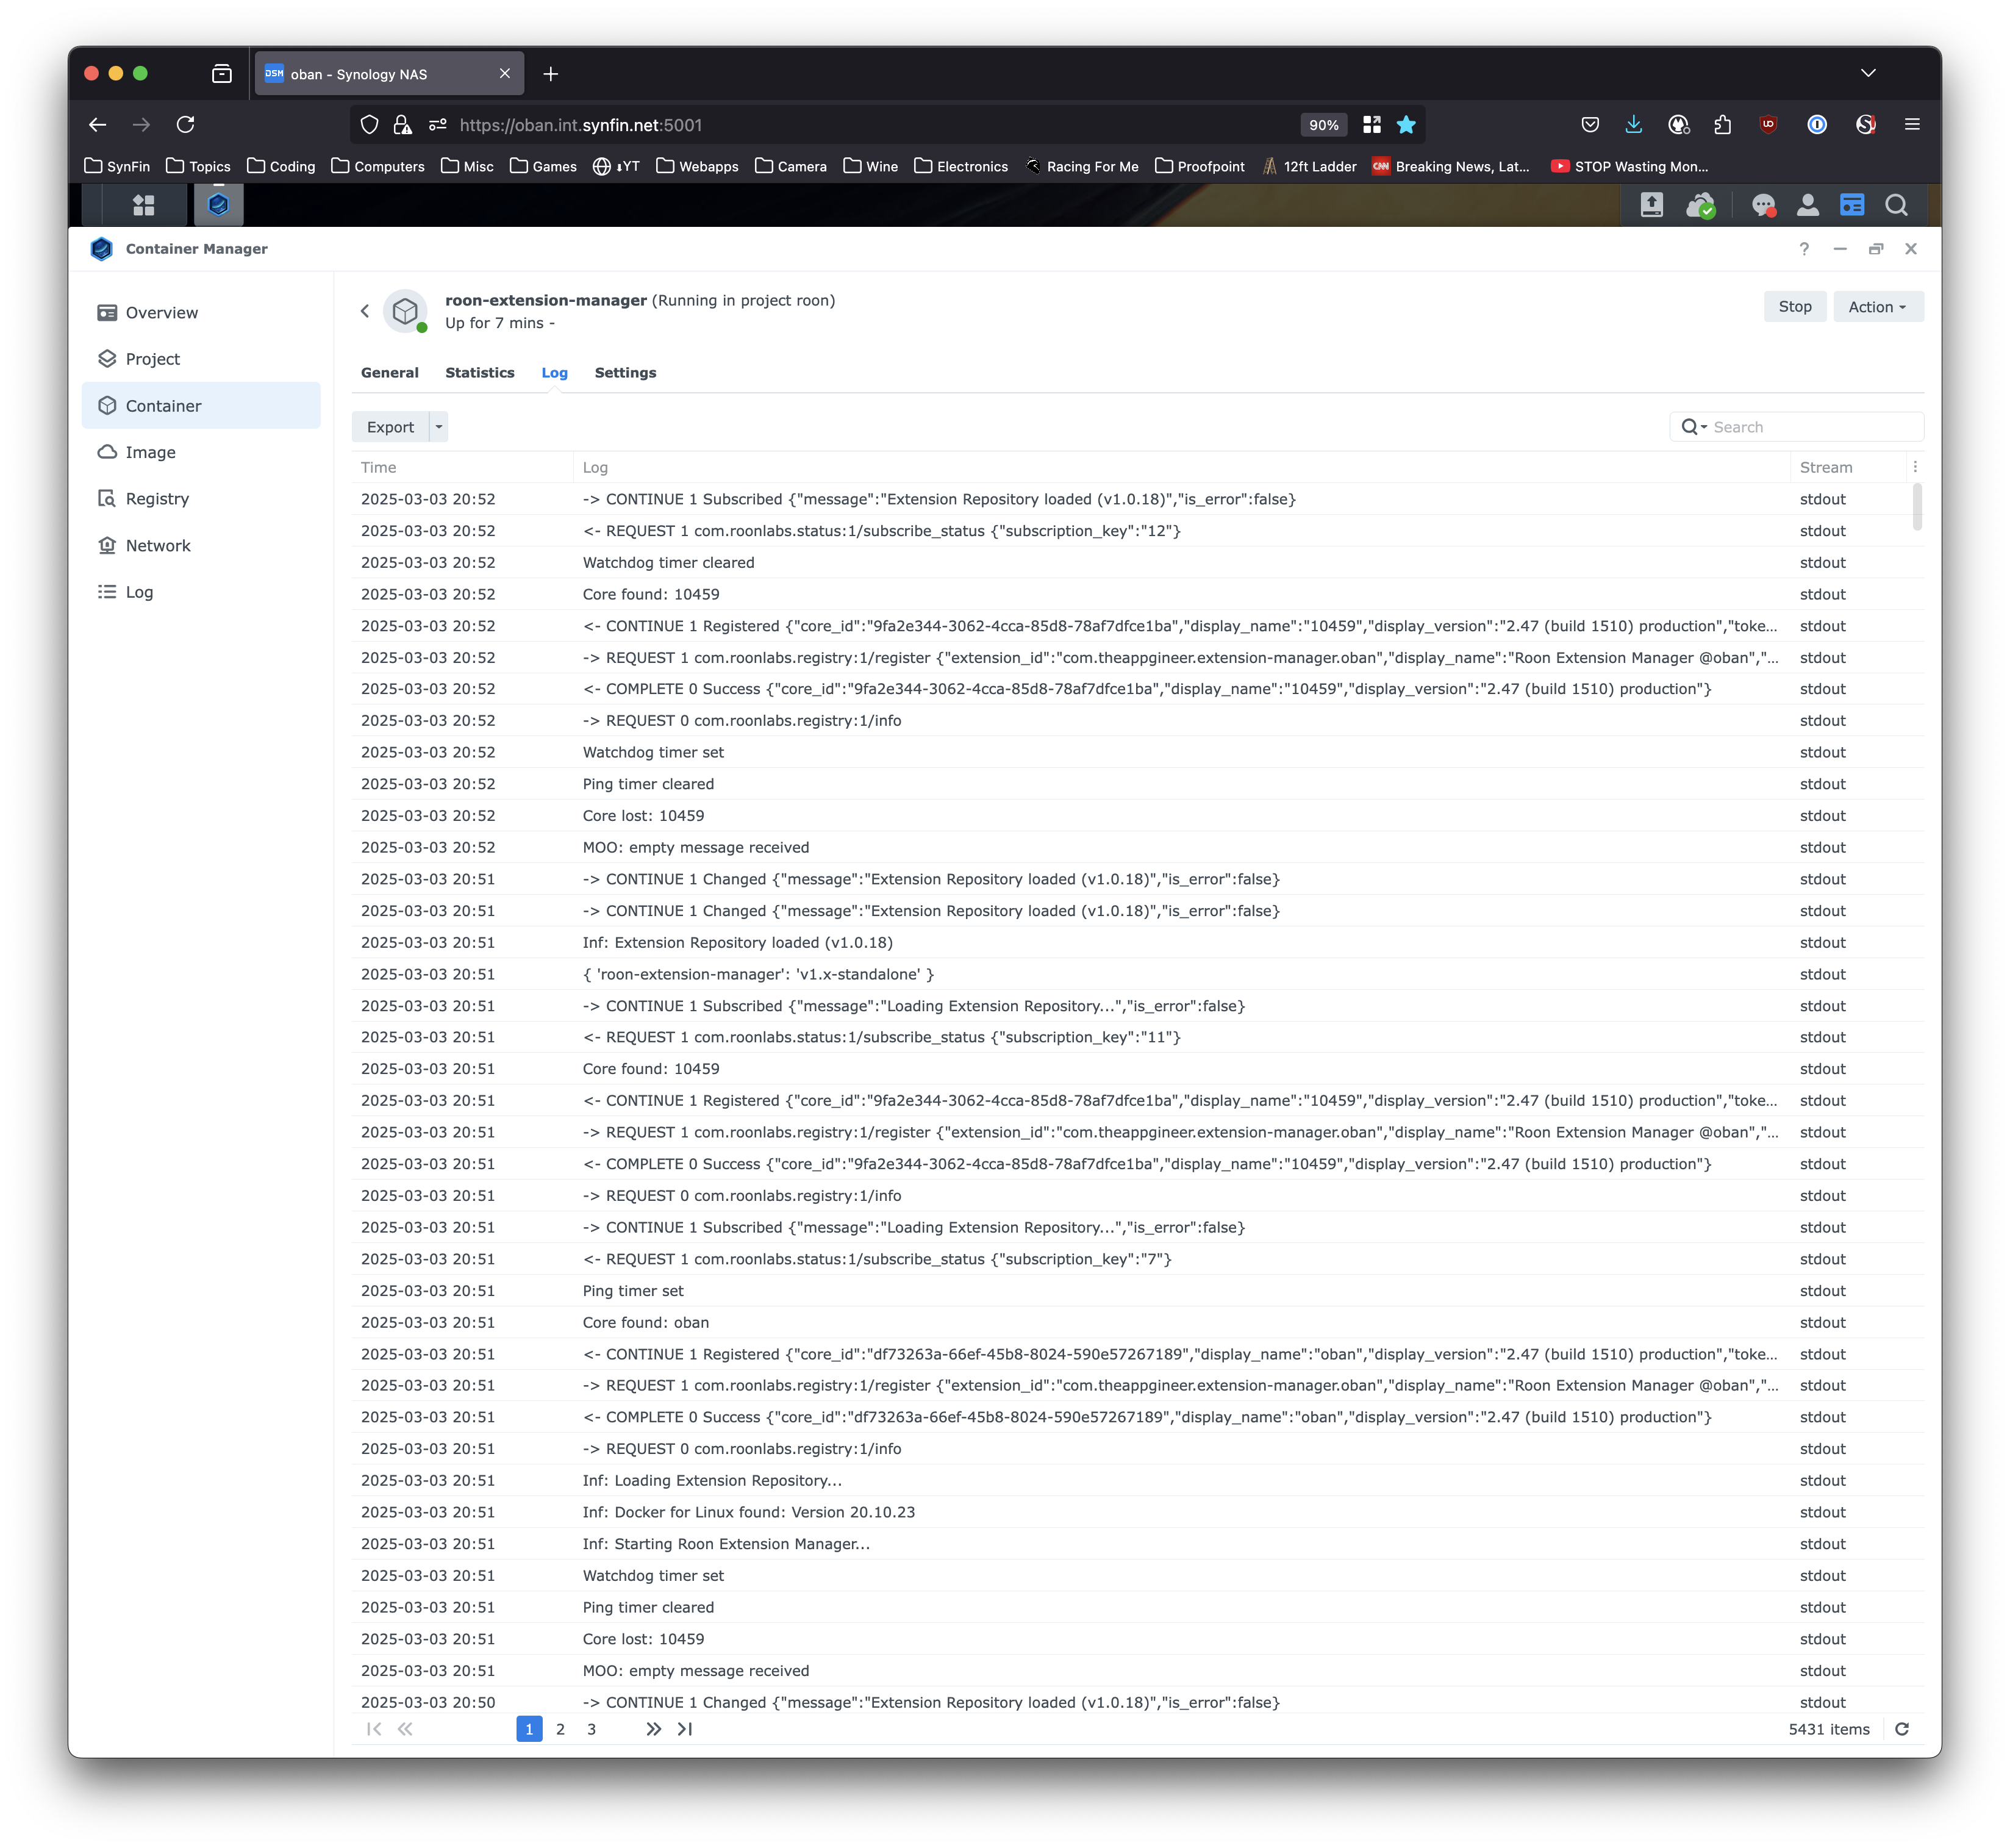Open the 12ft Ladder bookmark
2010x1848 pixels.
pos(1309,166)
